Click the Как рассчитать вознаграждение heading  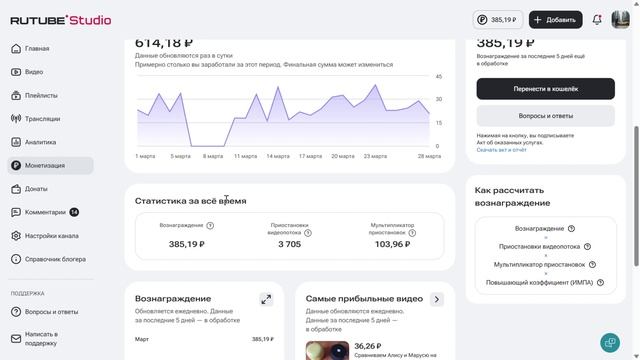[x=512, y=196]
